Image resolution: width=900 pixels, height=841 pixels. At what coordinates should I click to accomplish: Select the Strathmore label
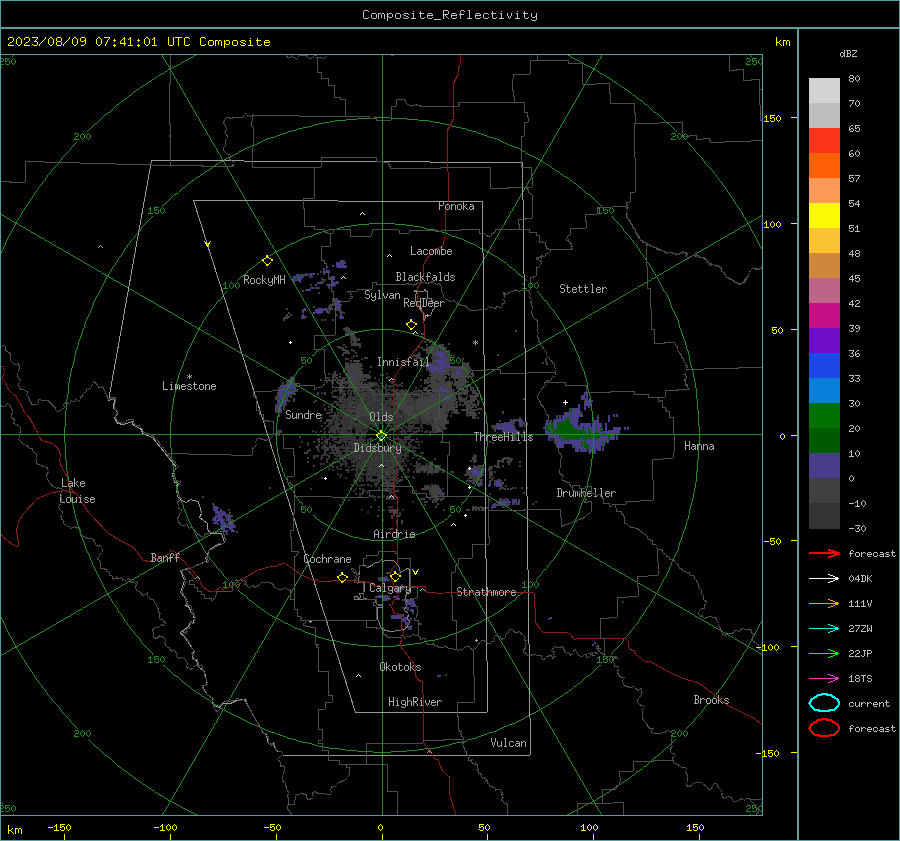click(x=486, y=592)
